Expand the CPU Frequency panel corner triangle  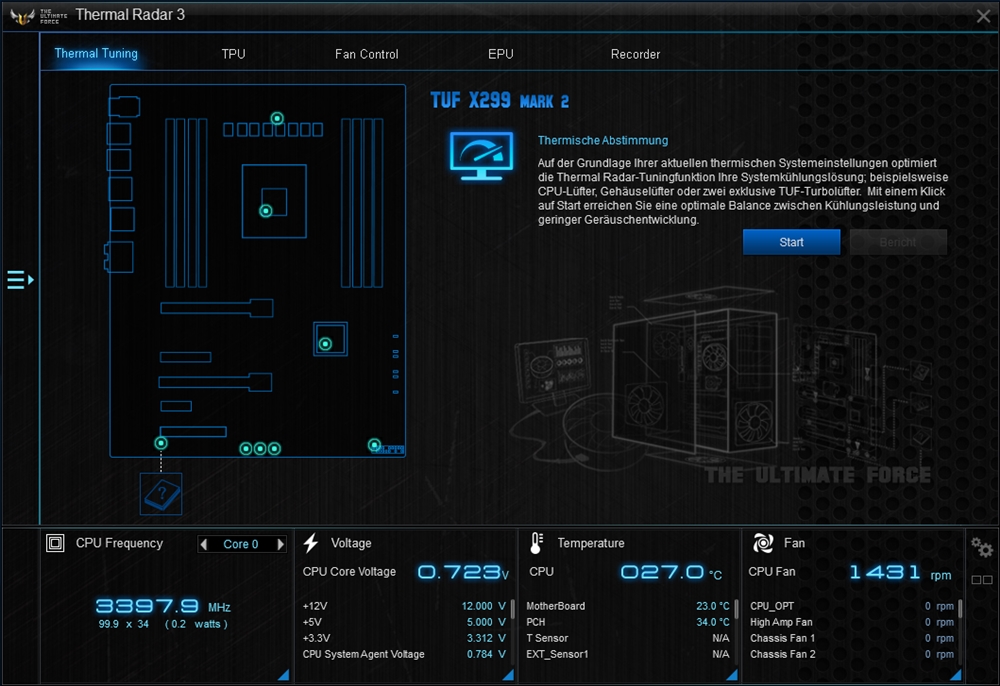click(x=284, y=675)
